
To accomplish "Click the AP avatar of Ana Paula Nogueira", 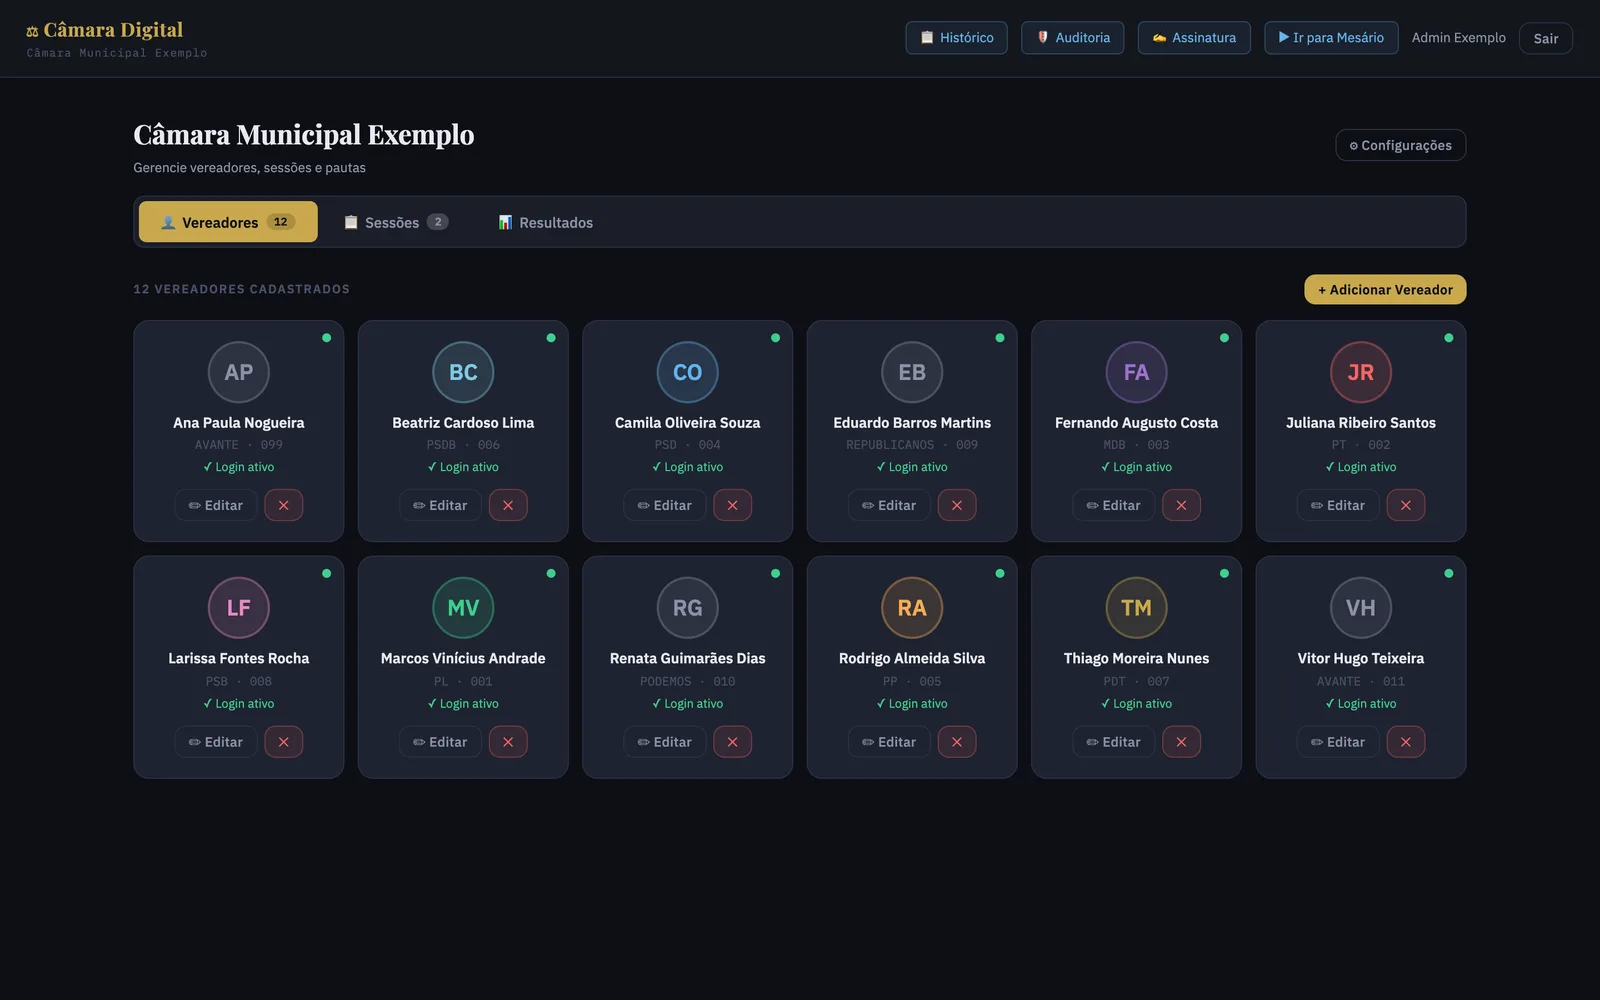I will pos(238,372).
